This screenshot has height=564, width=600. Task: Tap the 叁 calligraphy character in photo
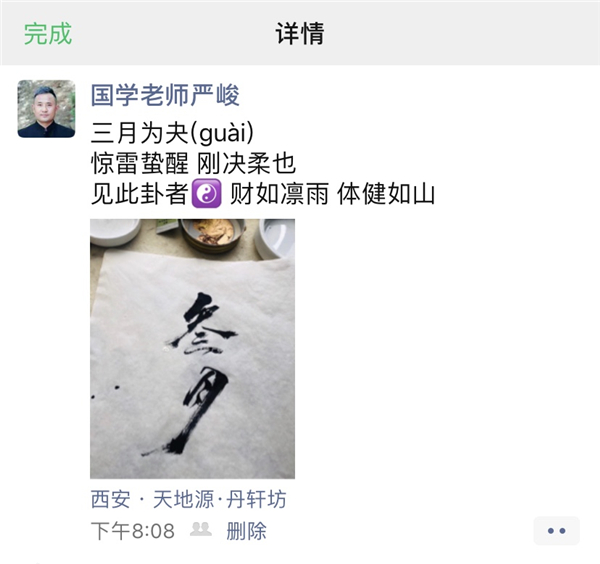pyautogui.click(x=202, y=323)
